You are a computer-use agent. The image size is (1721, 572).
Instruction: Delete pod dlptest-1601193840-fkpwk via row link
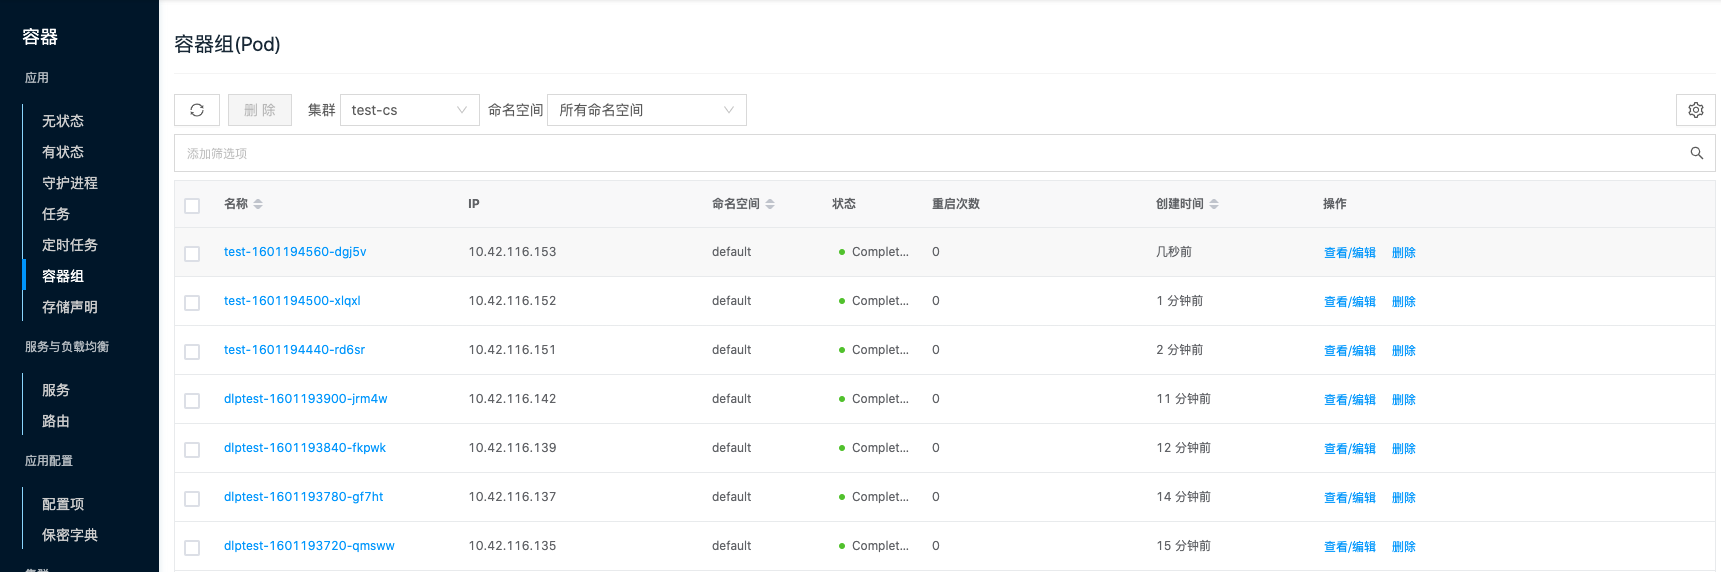[1403, 449]
